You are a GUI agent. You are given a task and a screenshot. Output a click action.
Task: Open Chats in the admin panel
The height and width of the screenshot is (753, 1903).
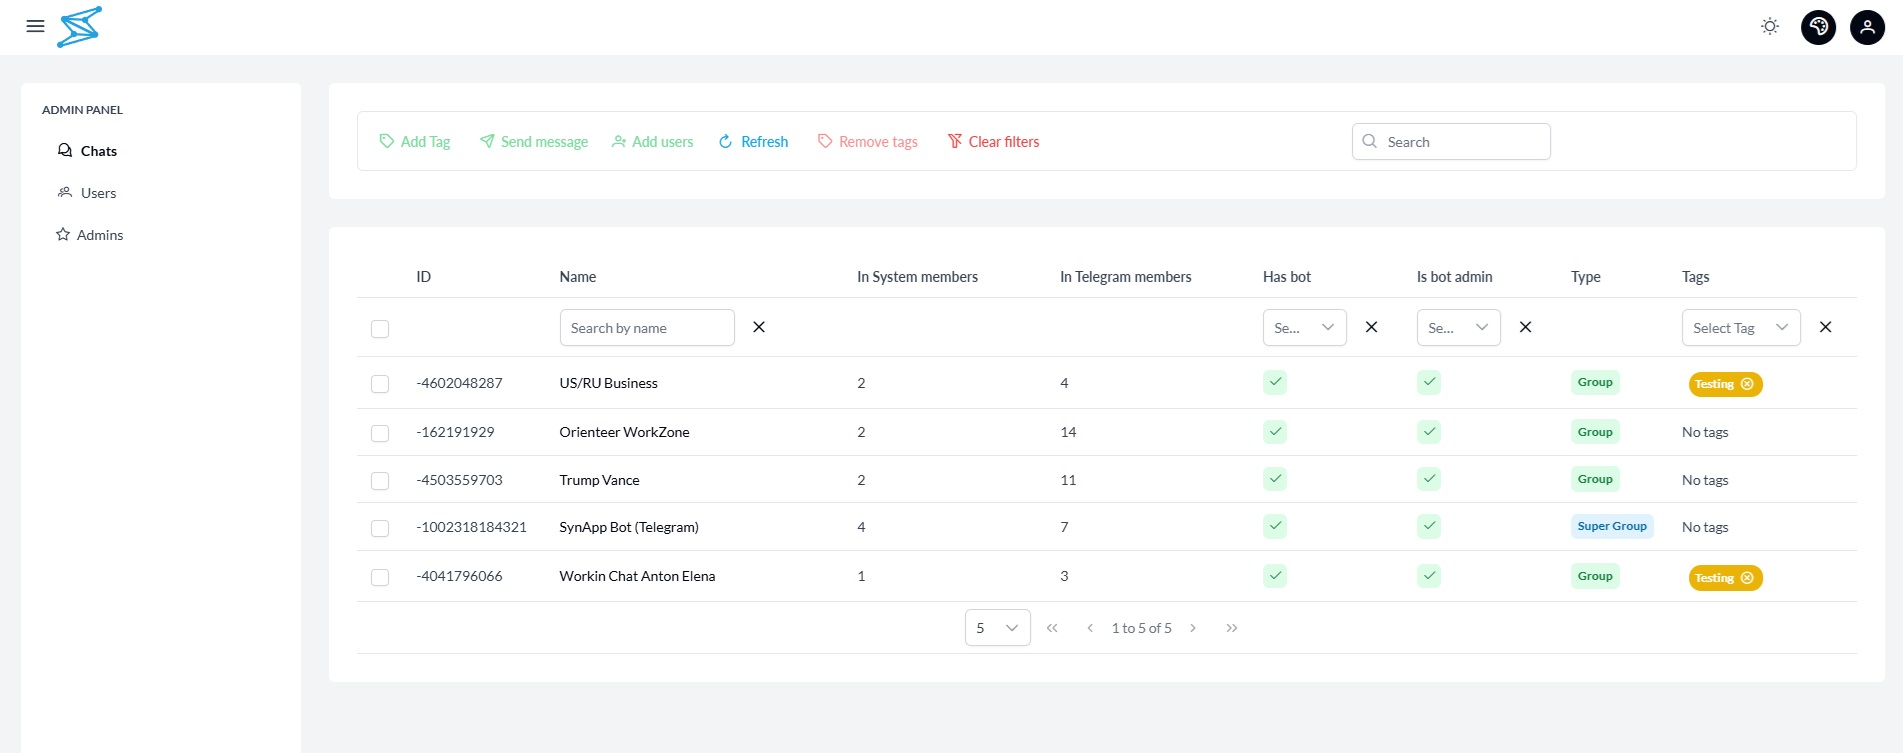point(88,151)
